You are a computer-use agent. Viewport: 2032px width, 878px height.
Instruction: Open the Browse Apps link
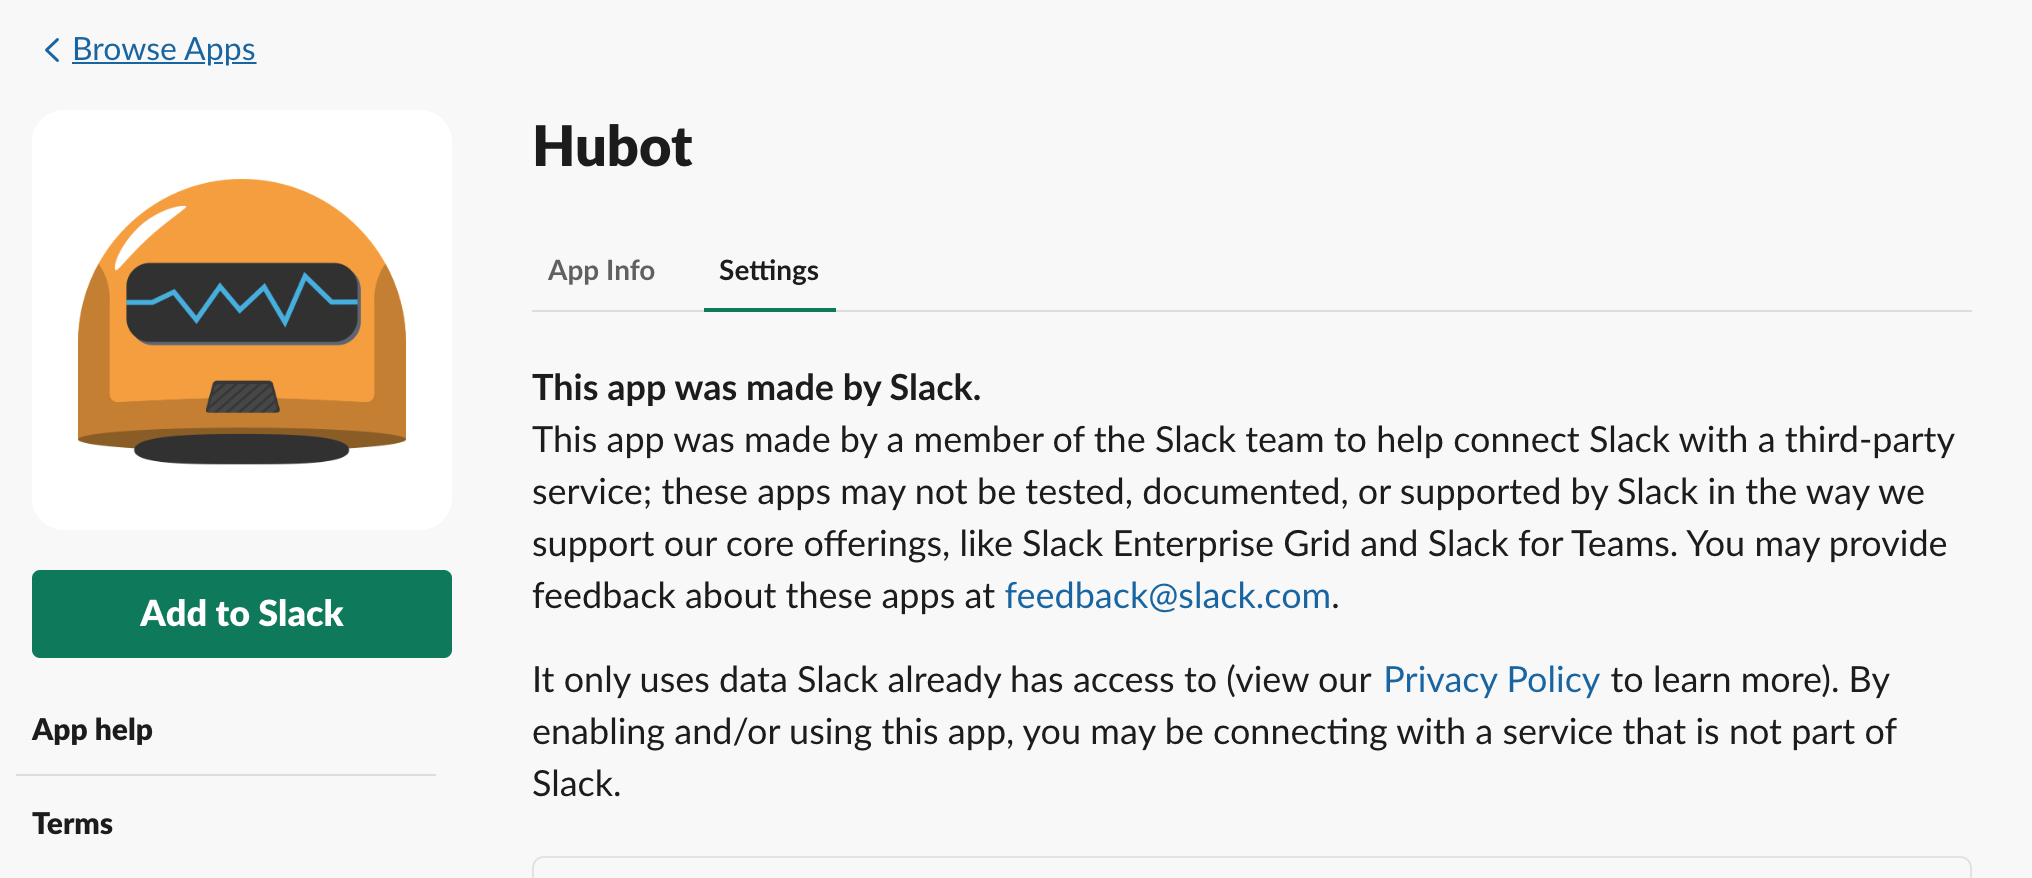164,50
